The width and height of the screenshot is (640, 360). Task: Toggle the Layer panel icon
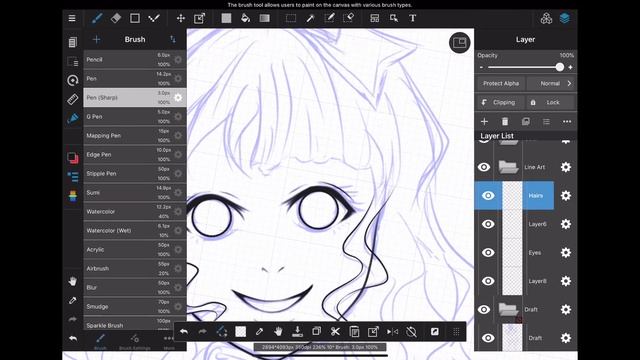coord(565,18)
